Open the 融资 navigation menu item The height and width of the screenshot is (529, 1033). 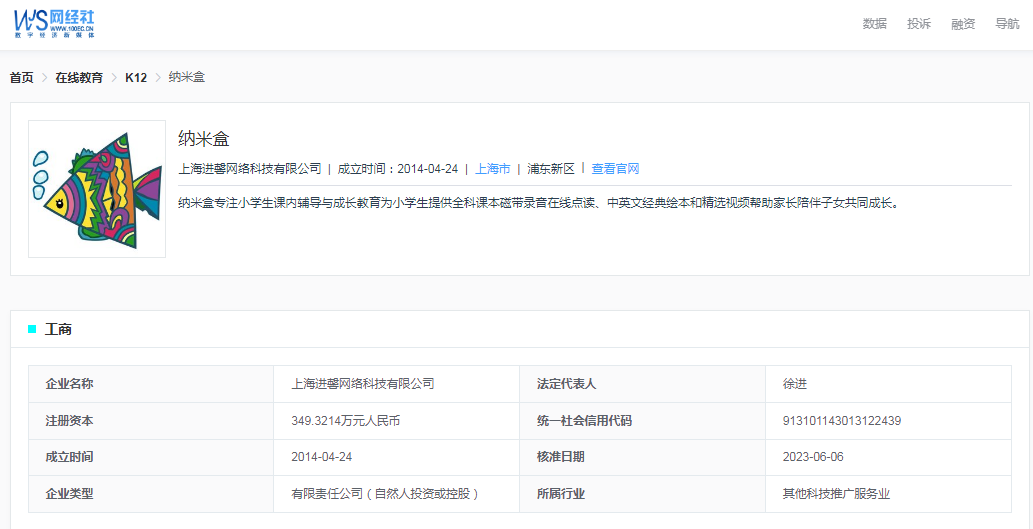coord(962,24)
